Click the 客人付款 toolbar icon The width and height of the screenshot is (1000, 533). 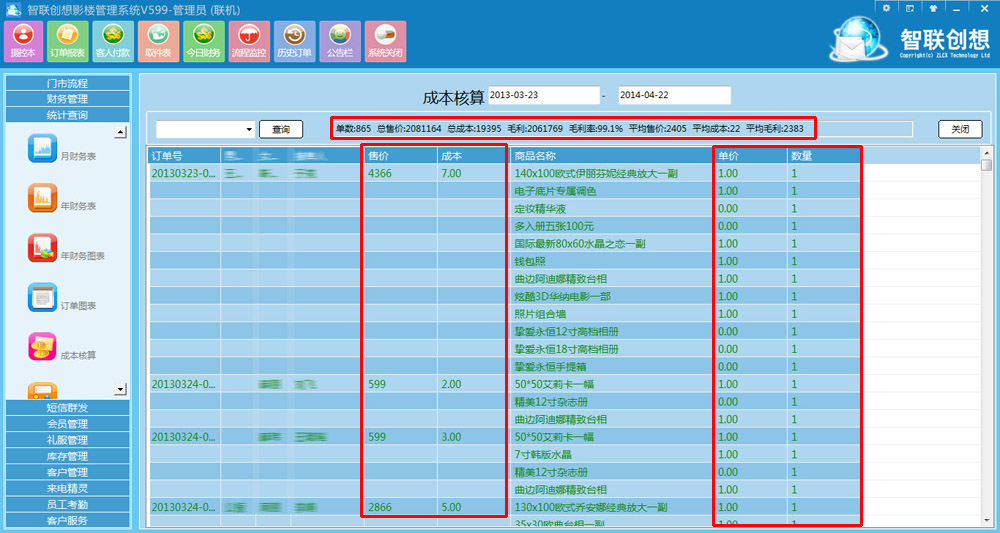tap(112, 41)
